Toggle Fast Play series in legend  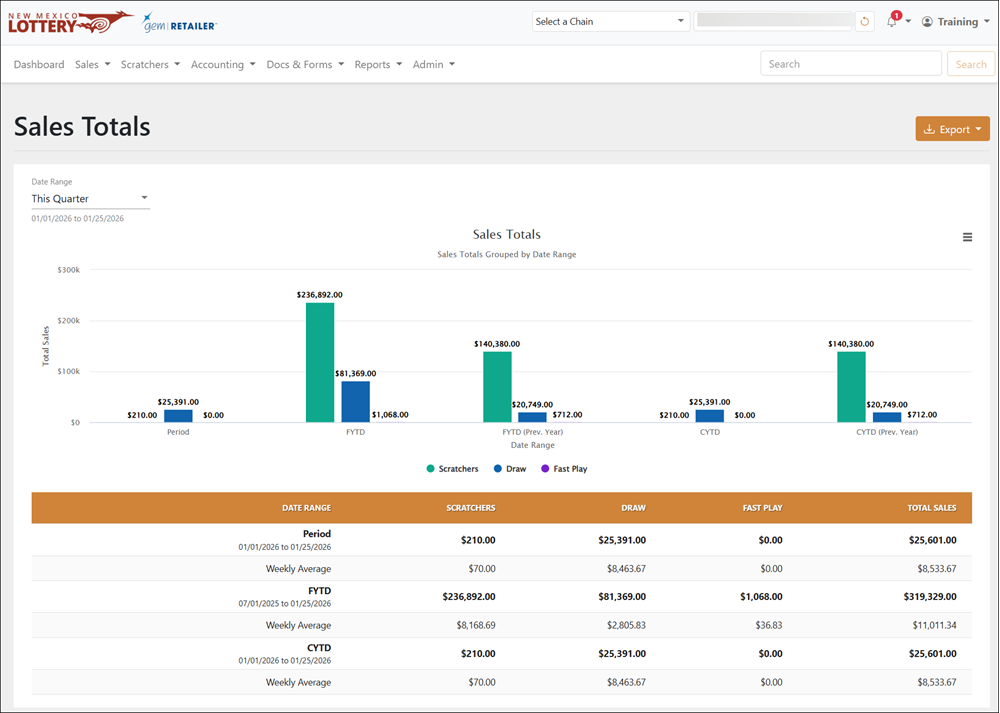point(564,469)
